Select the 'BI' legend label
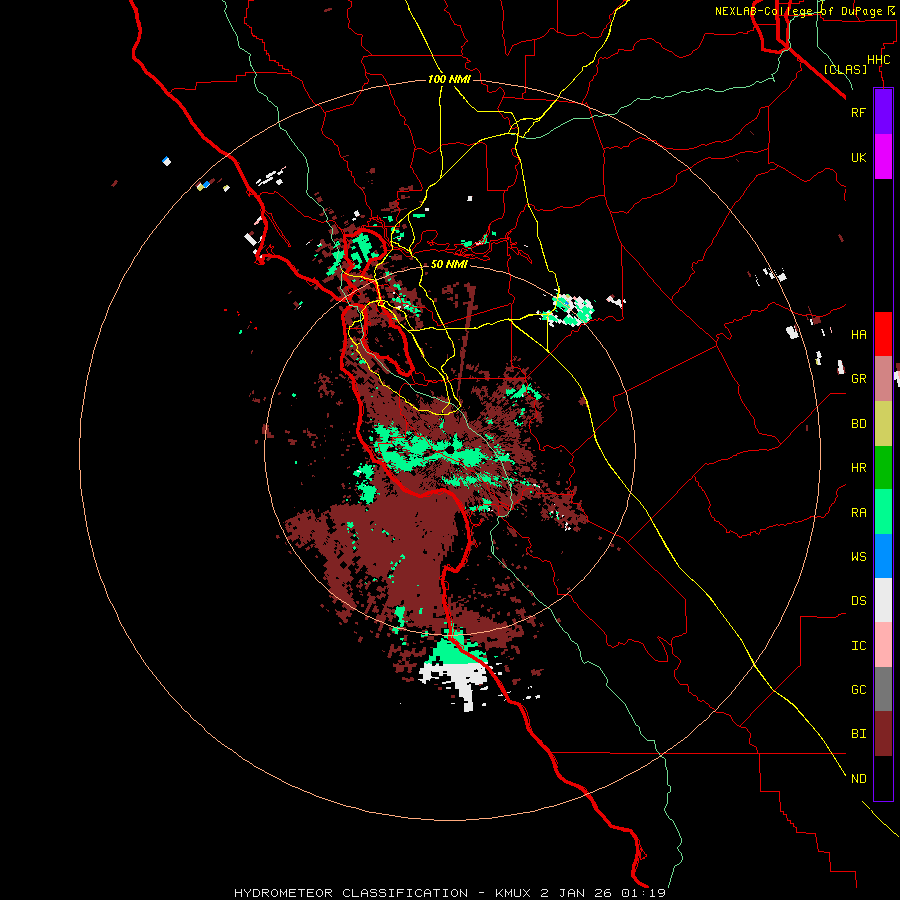 point(858,734)
